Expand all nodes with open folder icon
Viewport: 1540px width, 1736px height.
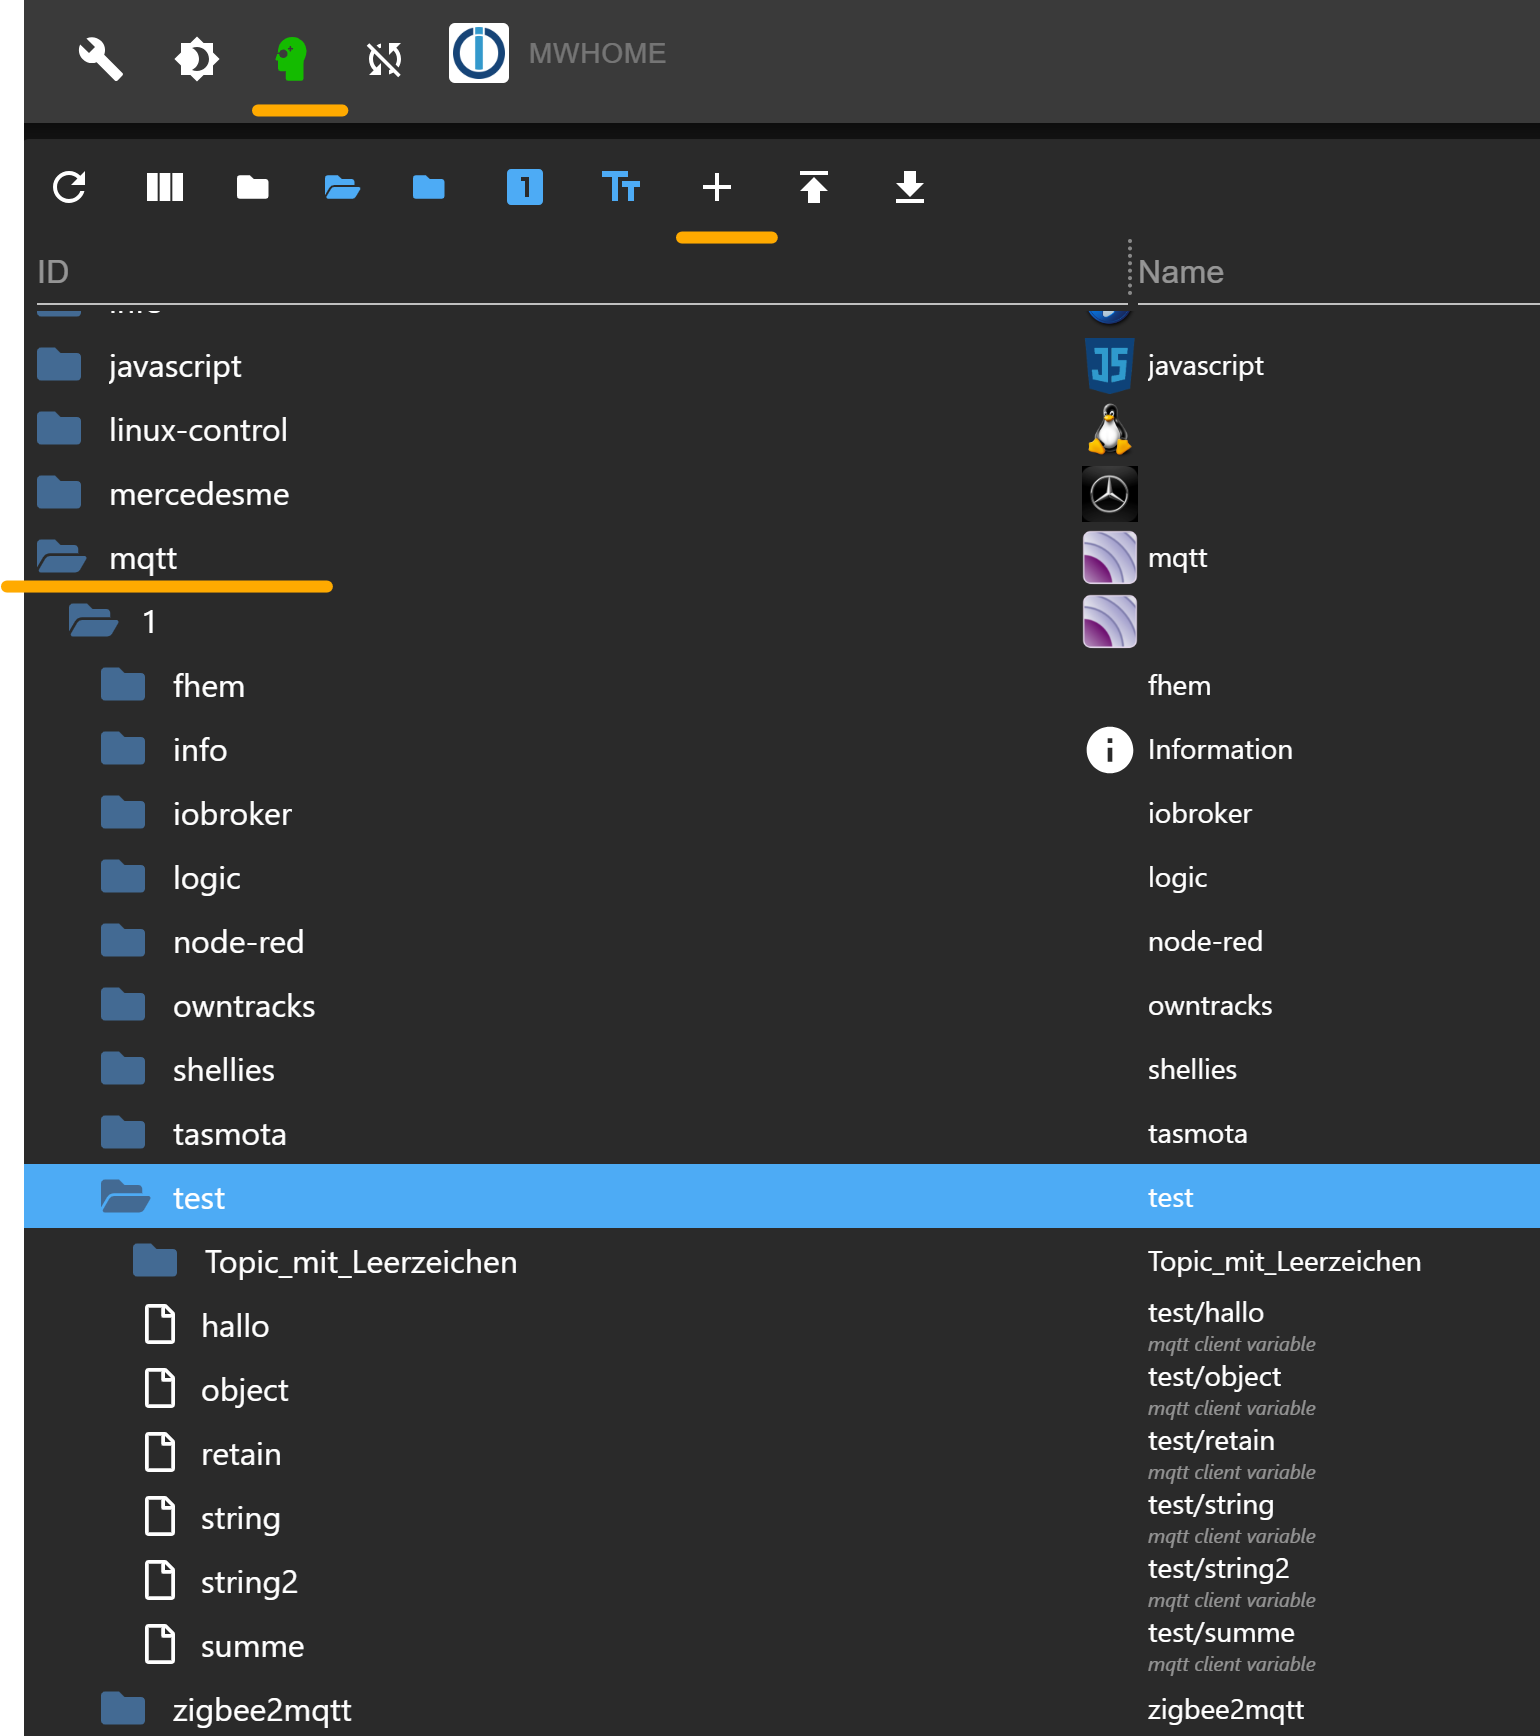[342, 187]
